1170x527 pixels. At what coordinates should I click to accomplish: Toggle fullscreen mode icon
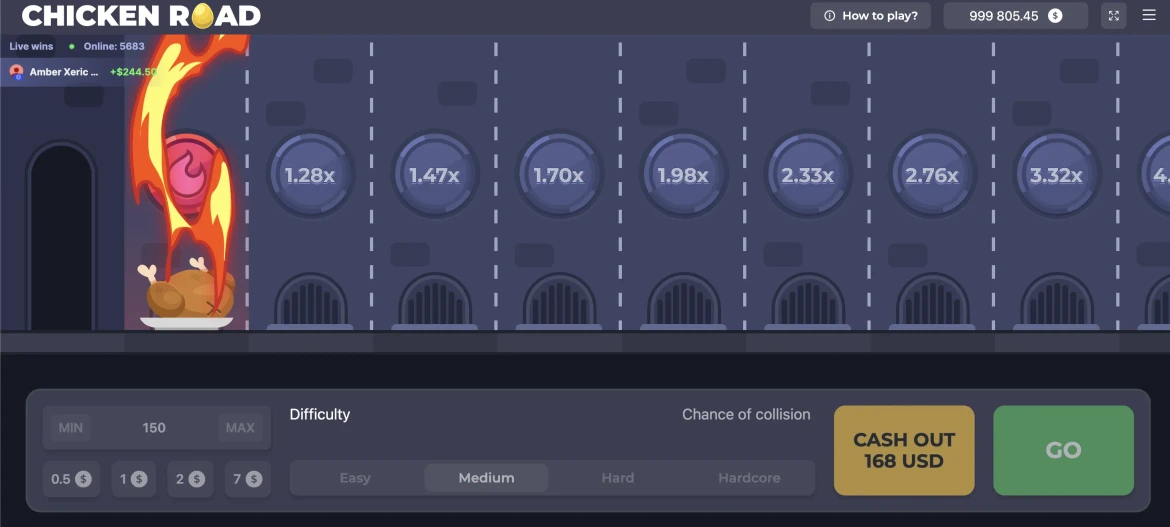pyautogui.click(x=1113, y=16)
